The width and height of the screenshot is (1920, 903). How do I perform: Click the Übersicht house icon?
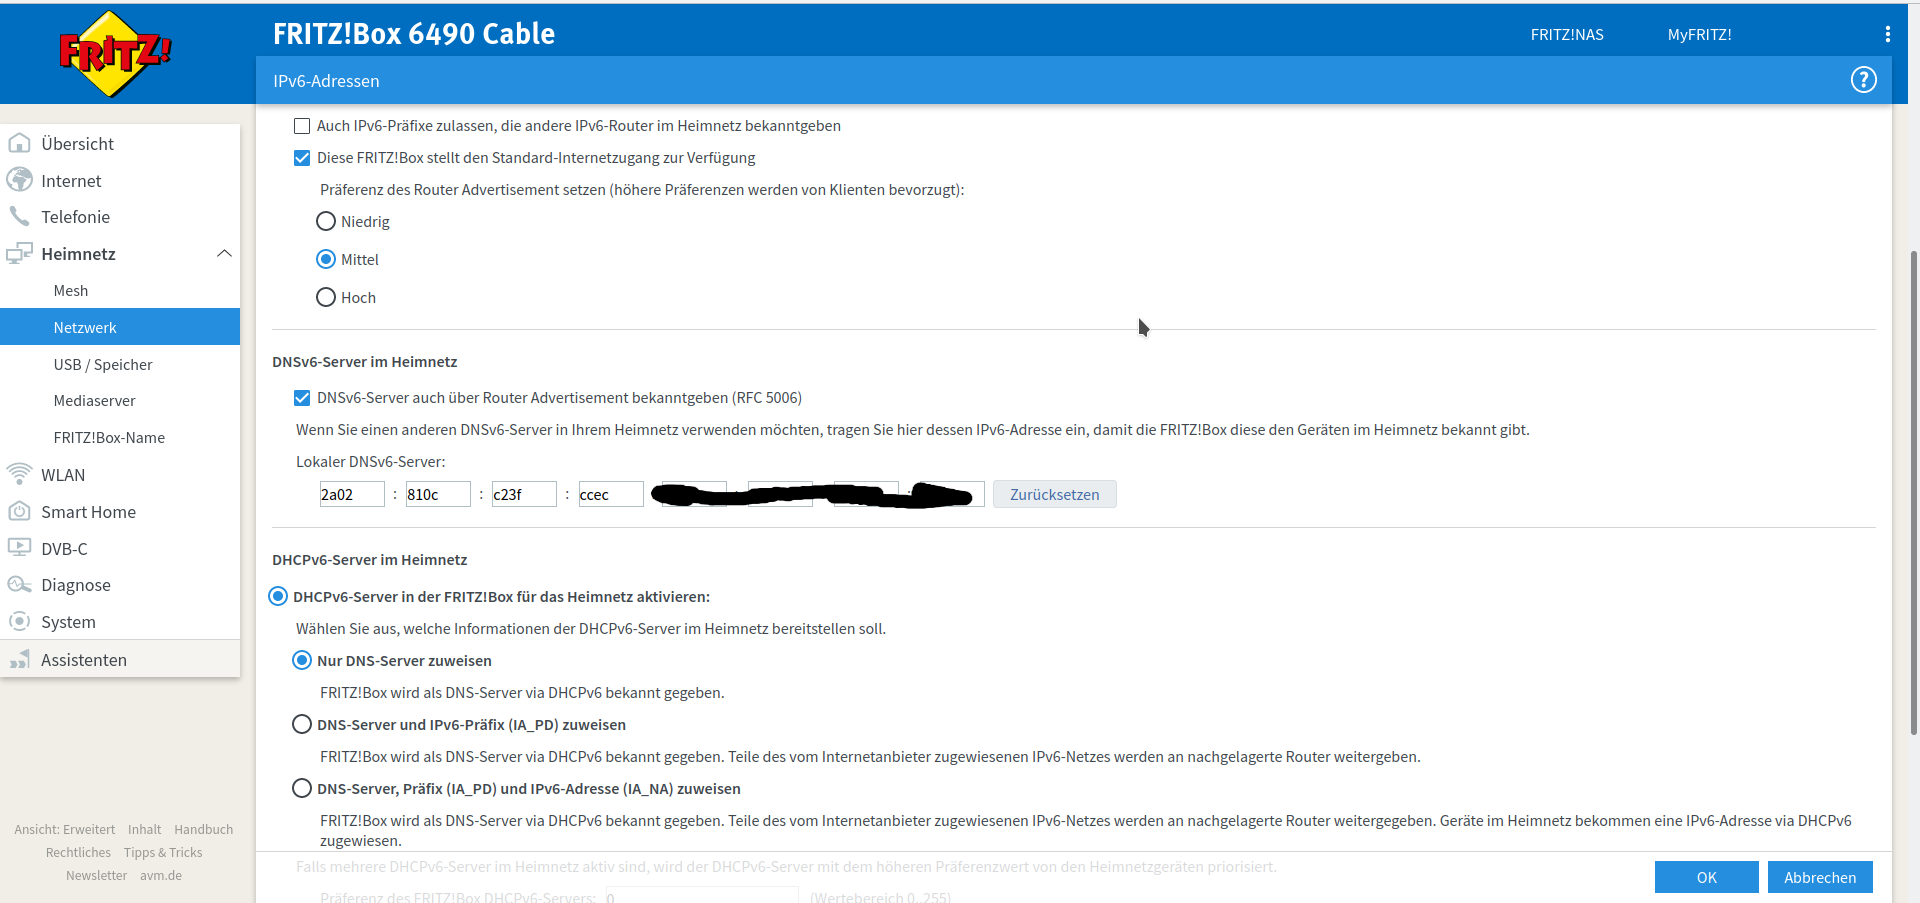pyautogui.click(x=19, y=143)
